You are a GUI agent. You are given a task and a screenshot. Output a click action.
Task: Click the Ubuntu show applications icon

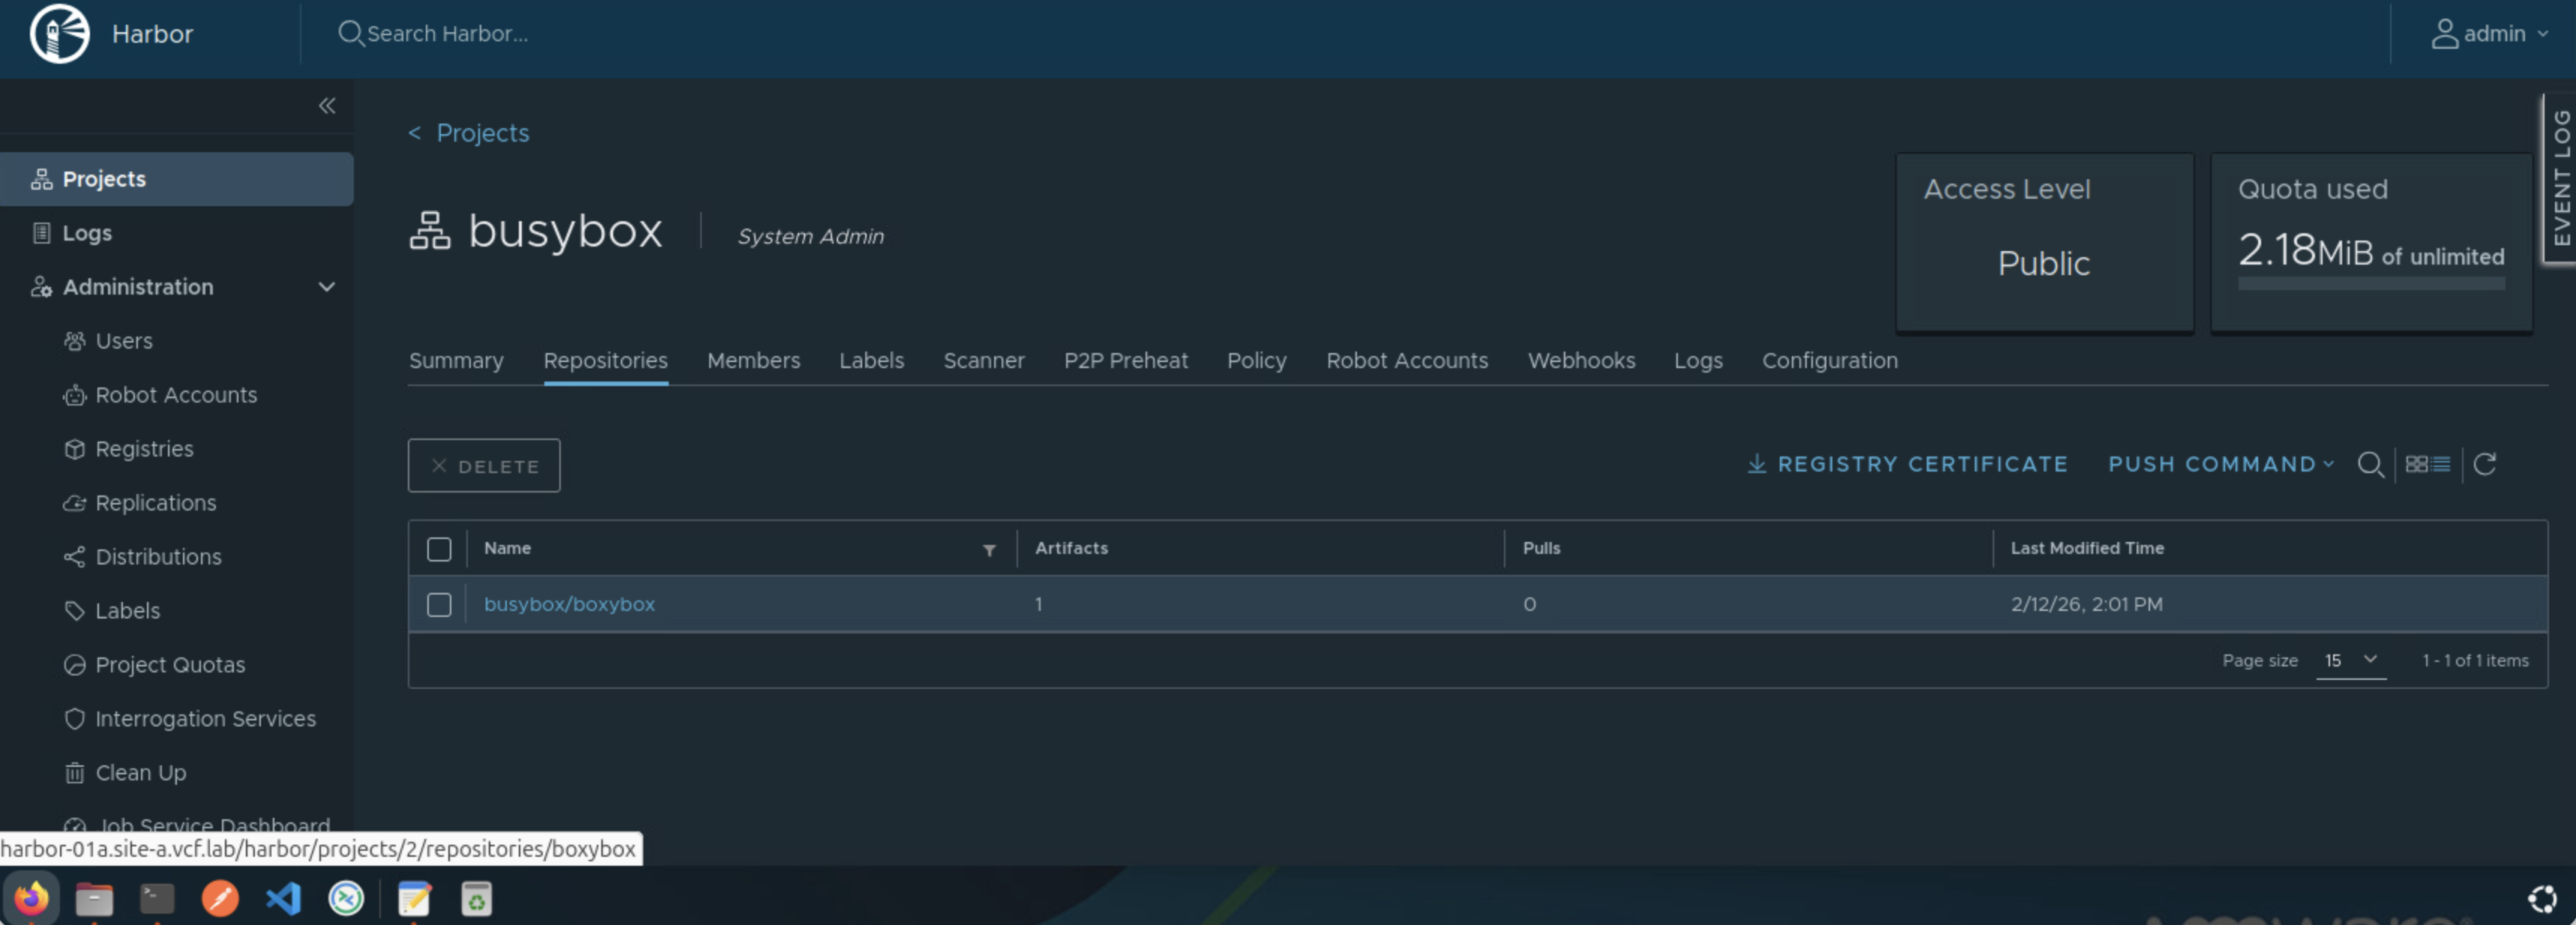(2542, 899)
